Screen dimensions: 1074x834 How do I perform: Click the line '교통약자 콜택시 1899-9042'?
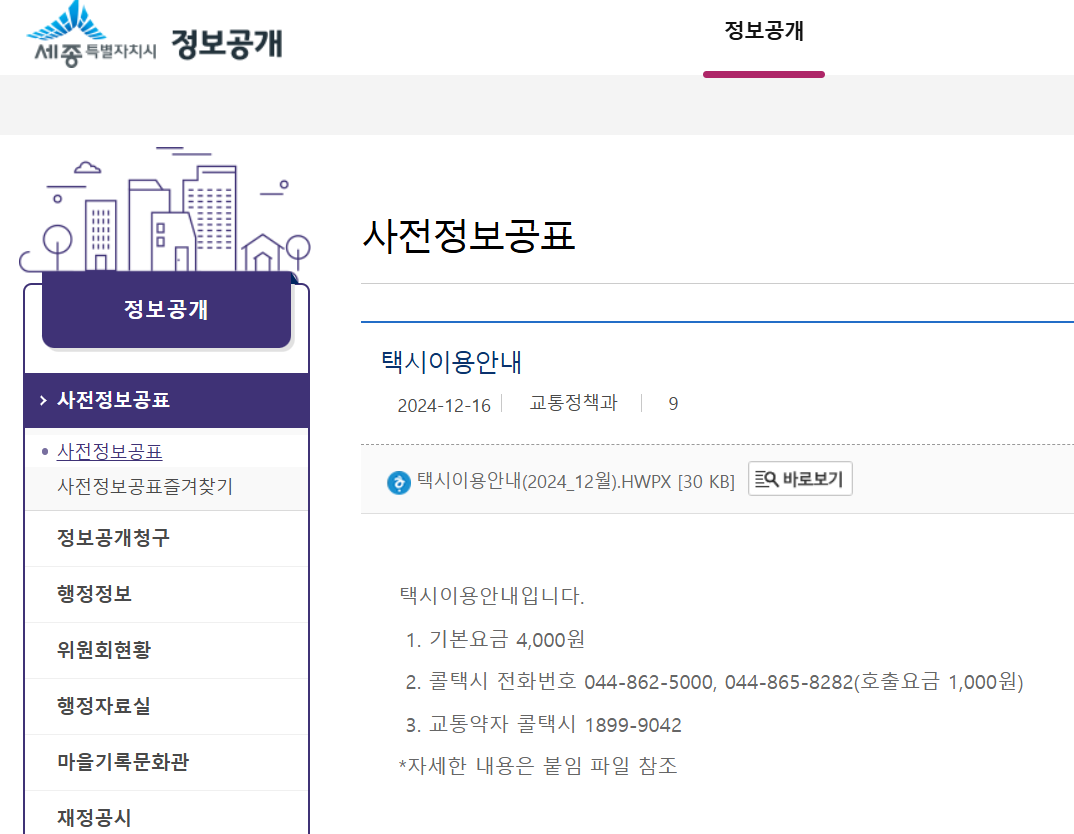pos(544,724)
